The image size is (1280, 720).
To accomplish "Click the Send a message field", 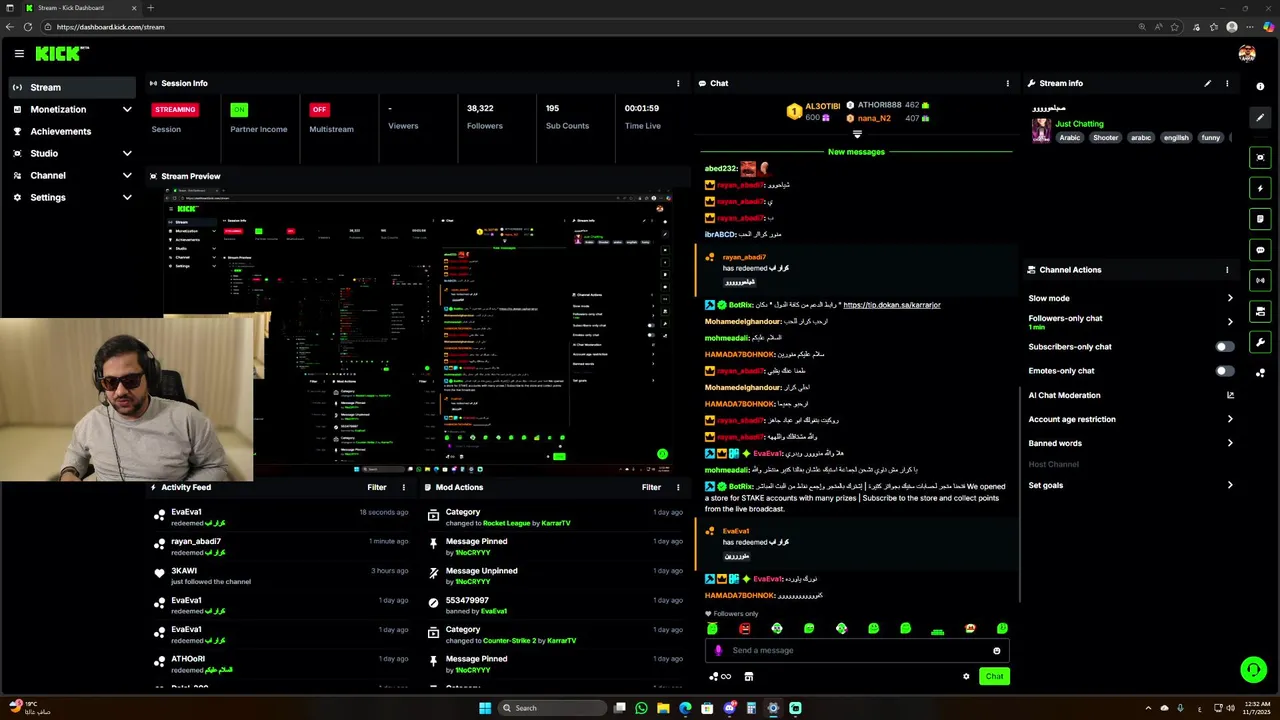I will point(858,651).
